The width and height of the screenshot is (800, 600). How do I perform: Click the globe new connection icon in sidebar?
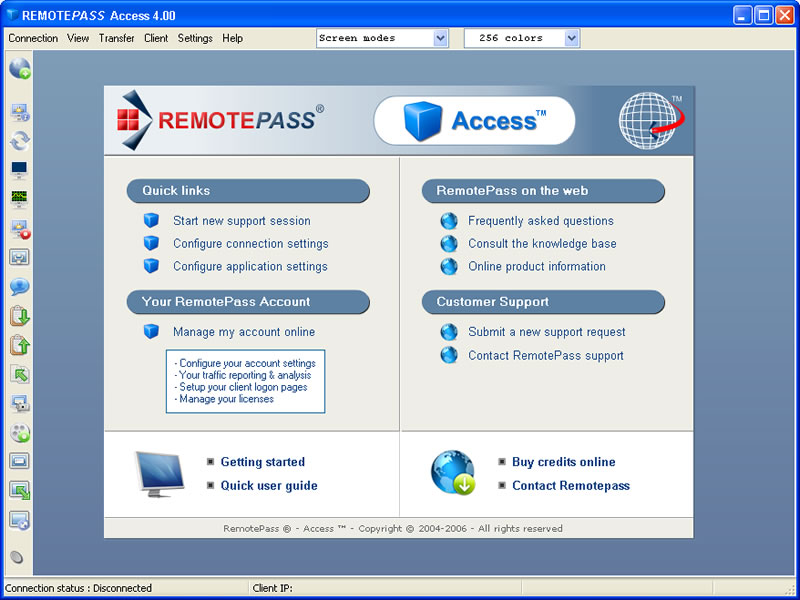click(x=19, y=68)
